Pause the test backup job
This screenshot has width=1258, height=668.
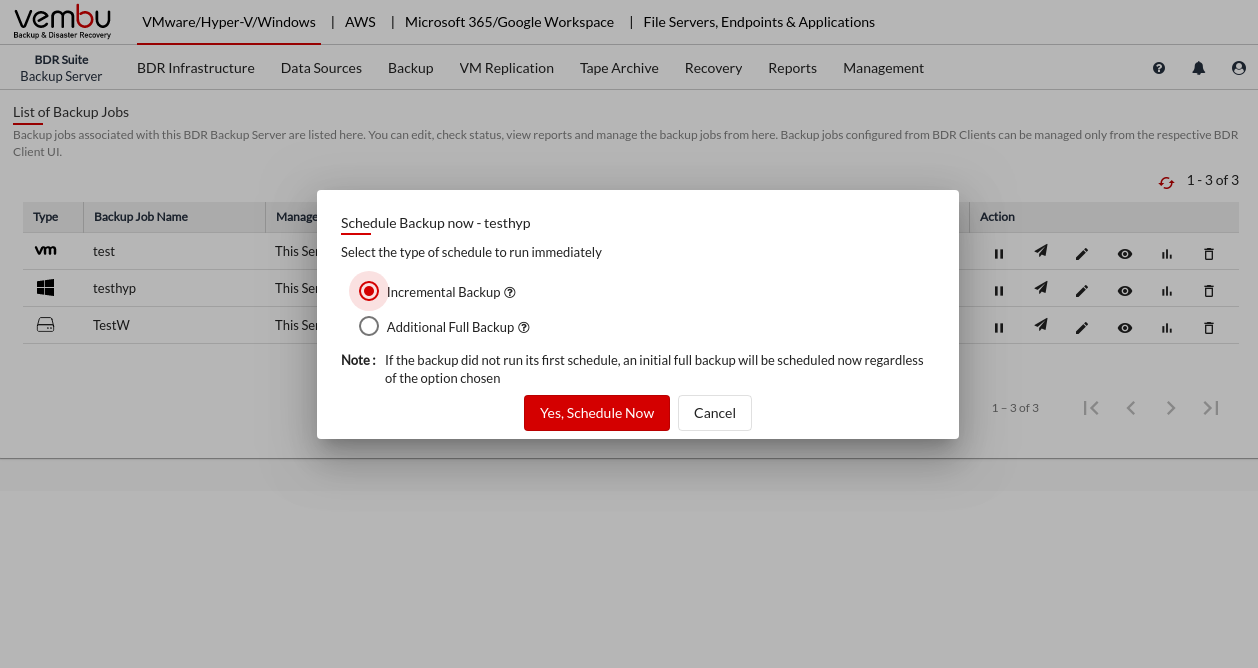click(x=998, y=254)
